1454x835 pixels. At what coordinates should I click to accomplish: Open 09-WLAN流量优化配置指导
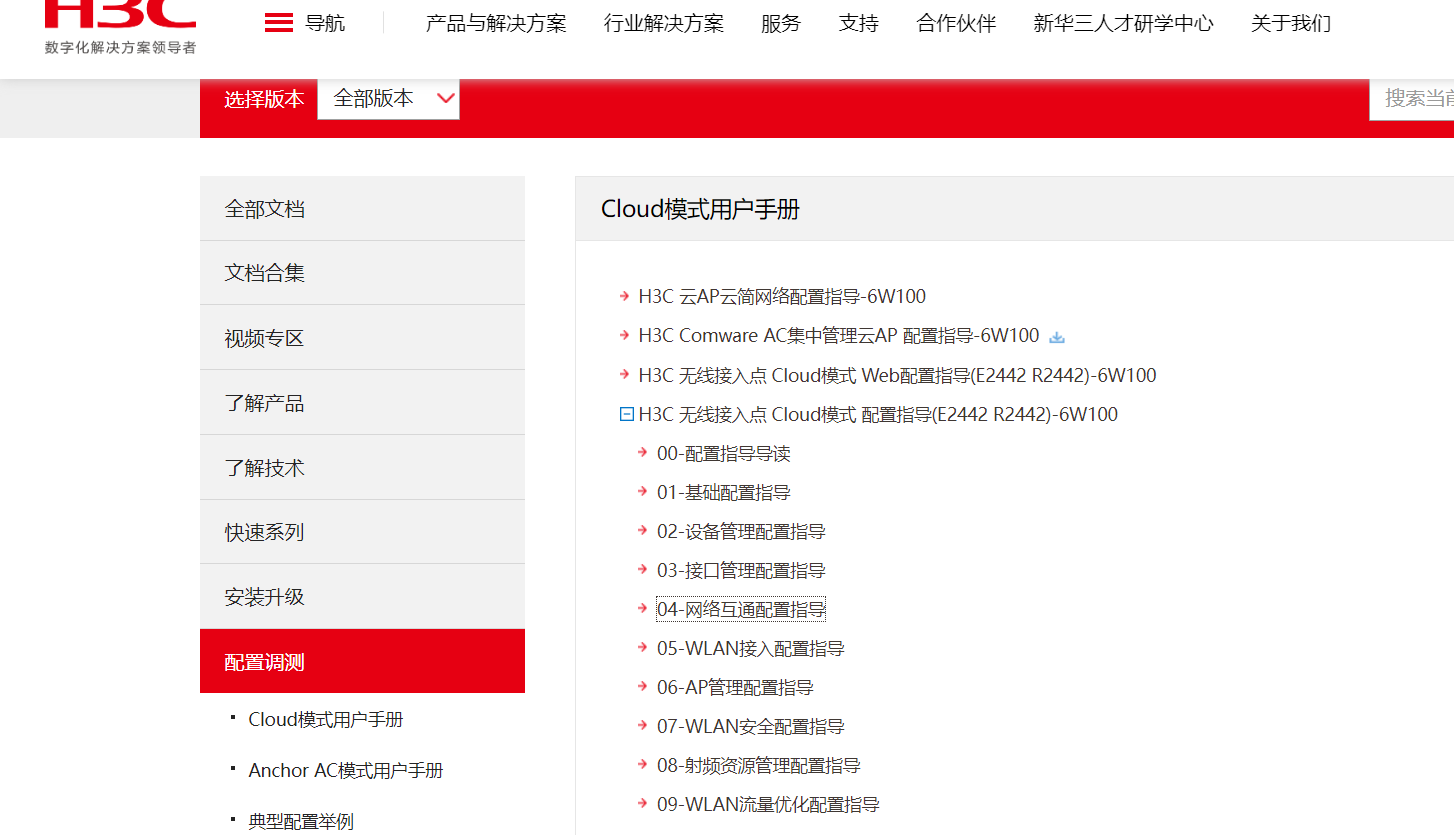pos(768,805)
